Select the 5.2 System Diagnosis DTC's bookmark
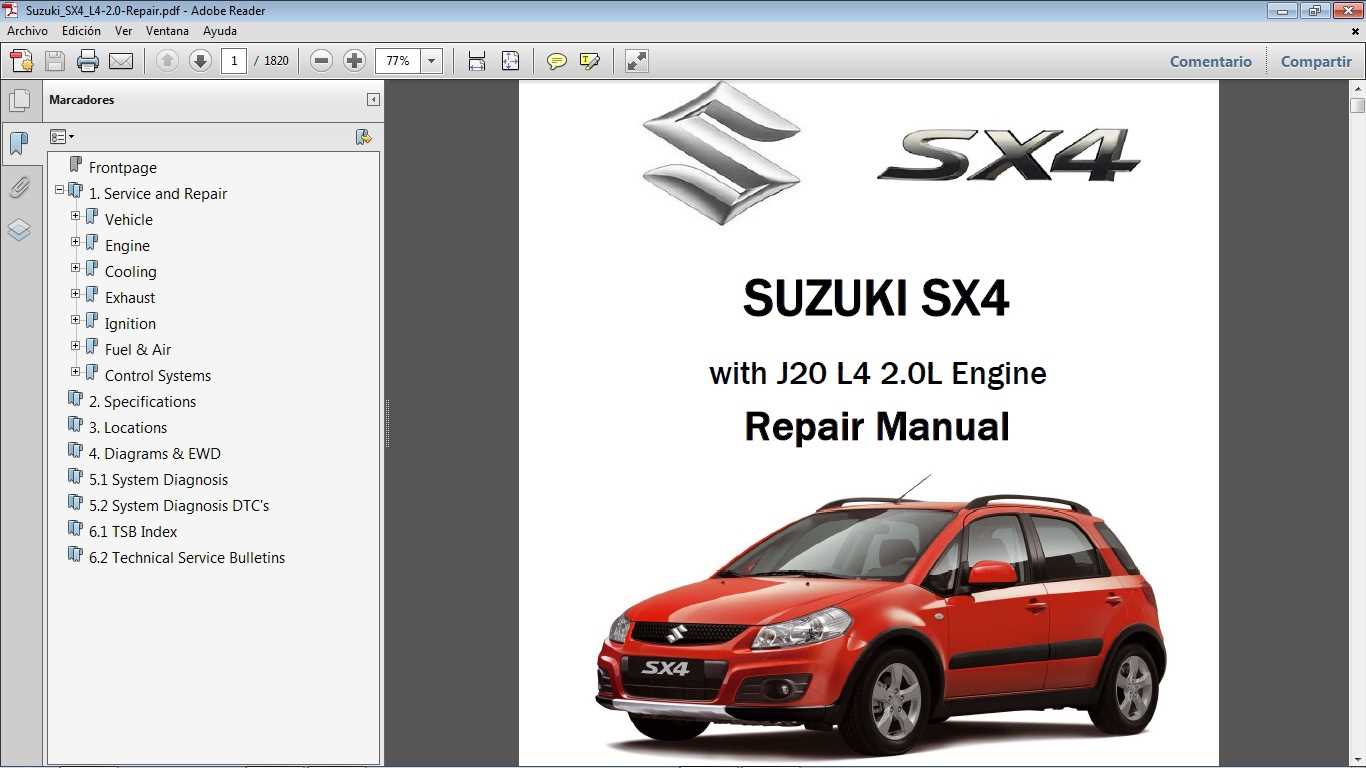 coord(179,506)
